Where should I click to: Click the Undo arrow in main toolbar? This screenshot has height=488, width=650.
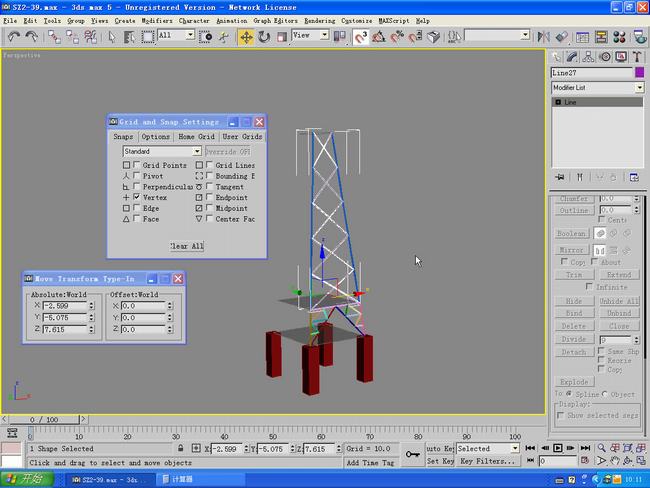pyautogui.click(x=14, y=37)
